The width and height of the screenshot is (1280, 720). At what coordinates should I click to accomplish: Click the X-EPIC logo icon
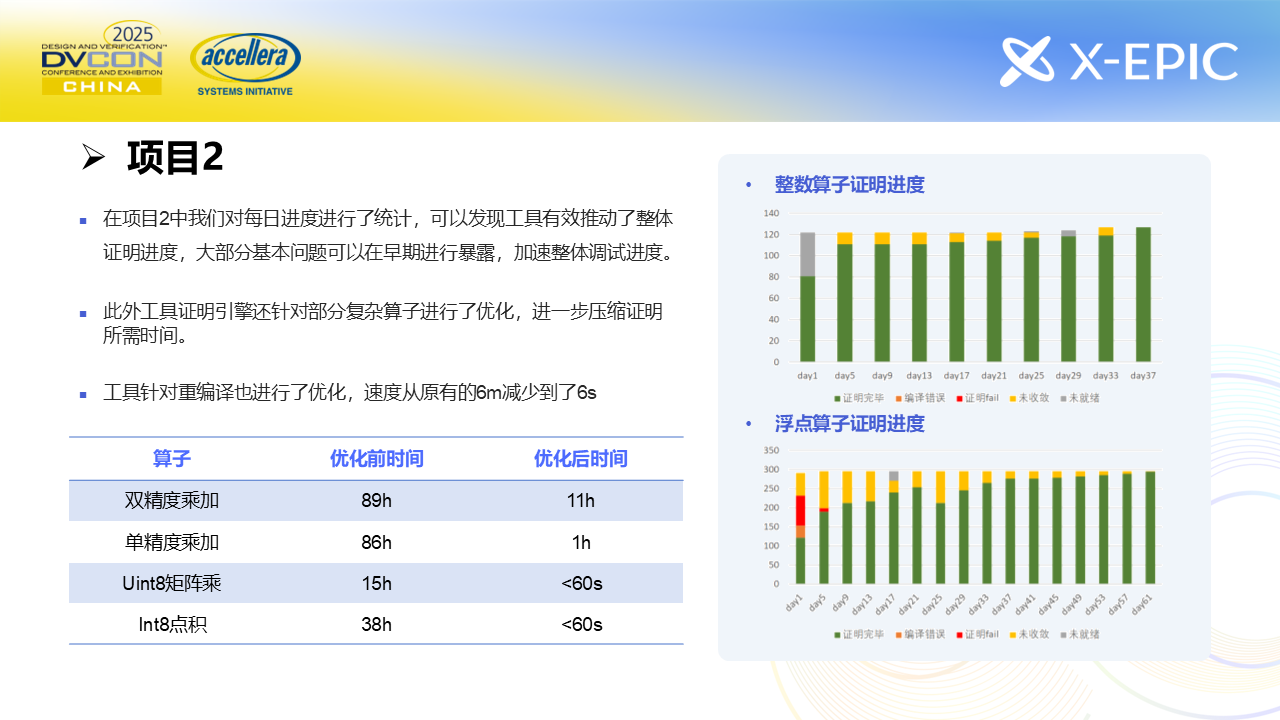tap(1026, 62)
